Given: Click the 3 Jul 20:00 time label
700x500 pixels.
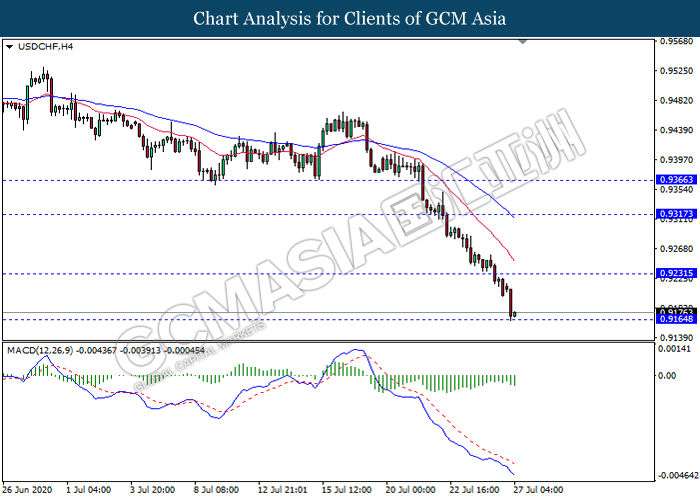Looking at the screenshot, I should pyautogui.click(x=153, y=490).
